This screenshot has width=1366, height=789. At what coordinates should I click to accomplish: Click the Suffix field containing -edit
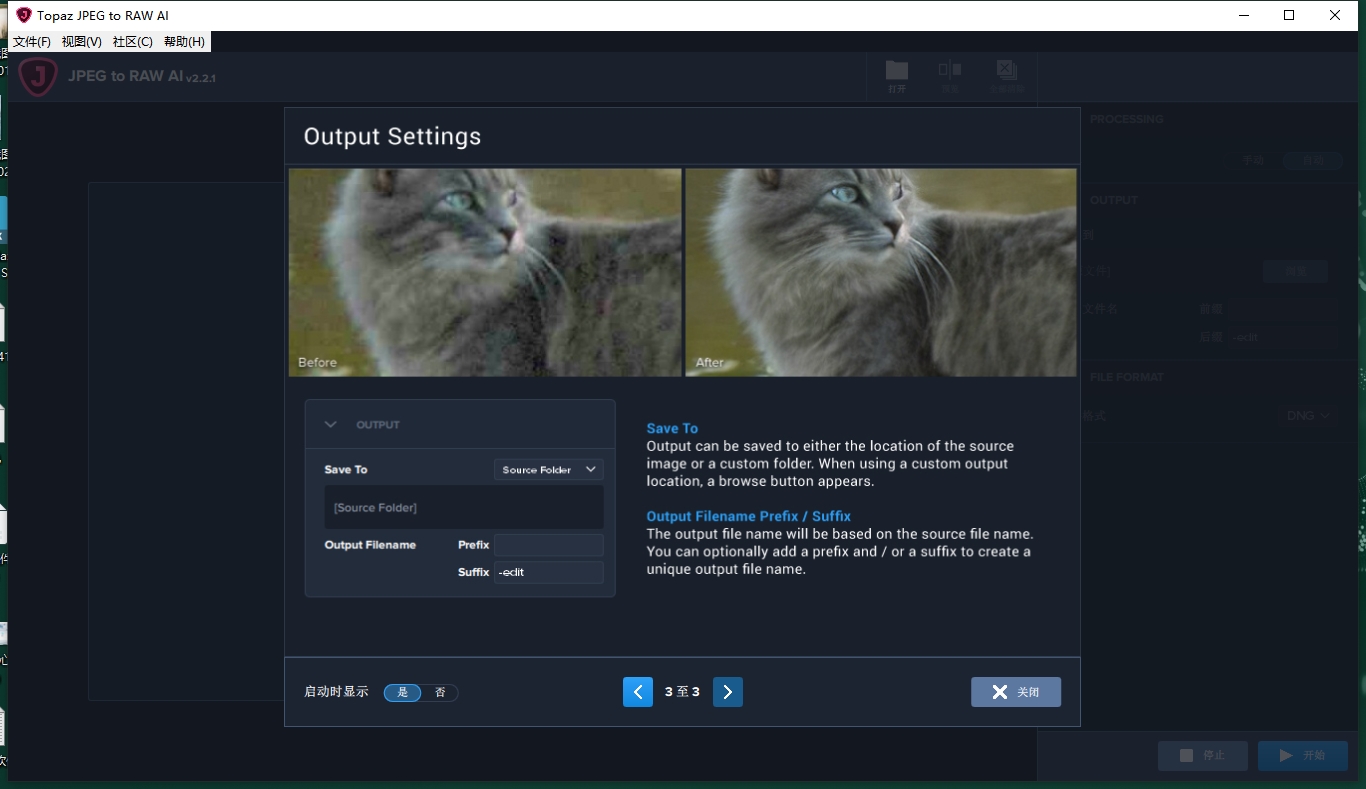coord(548,572)
